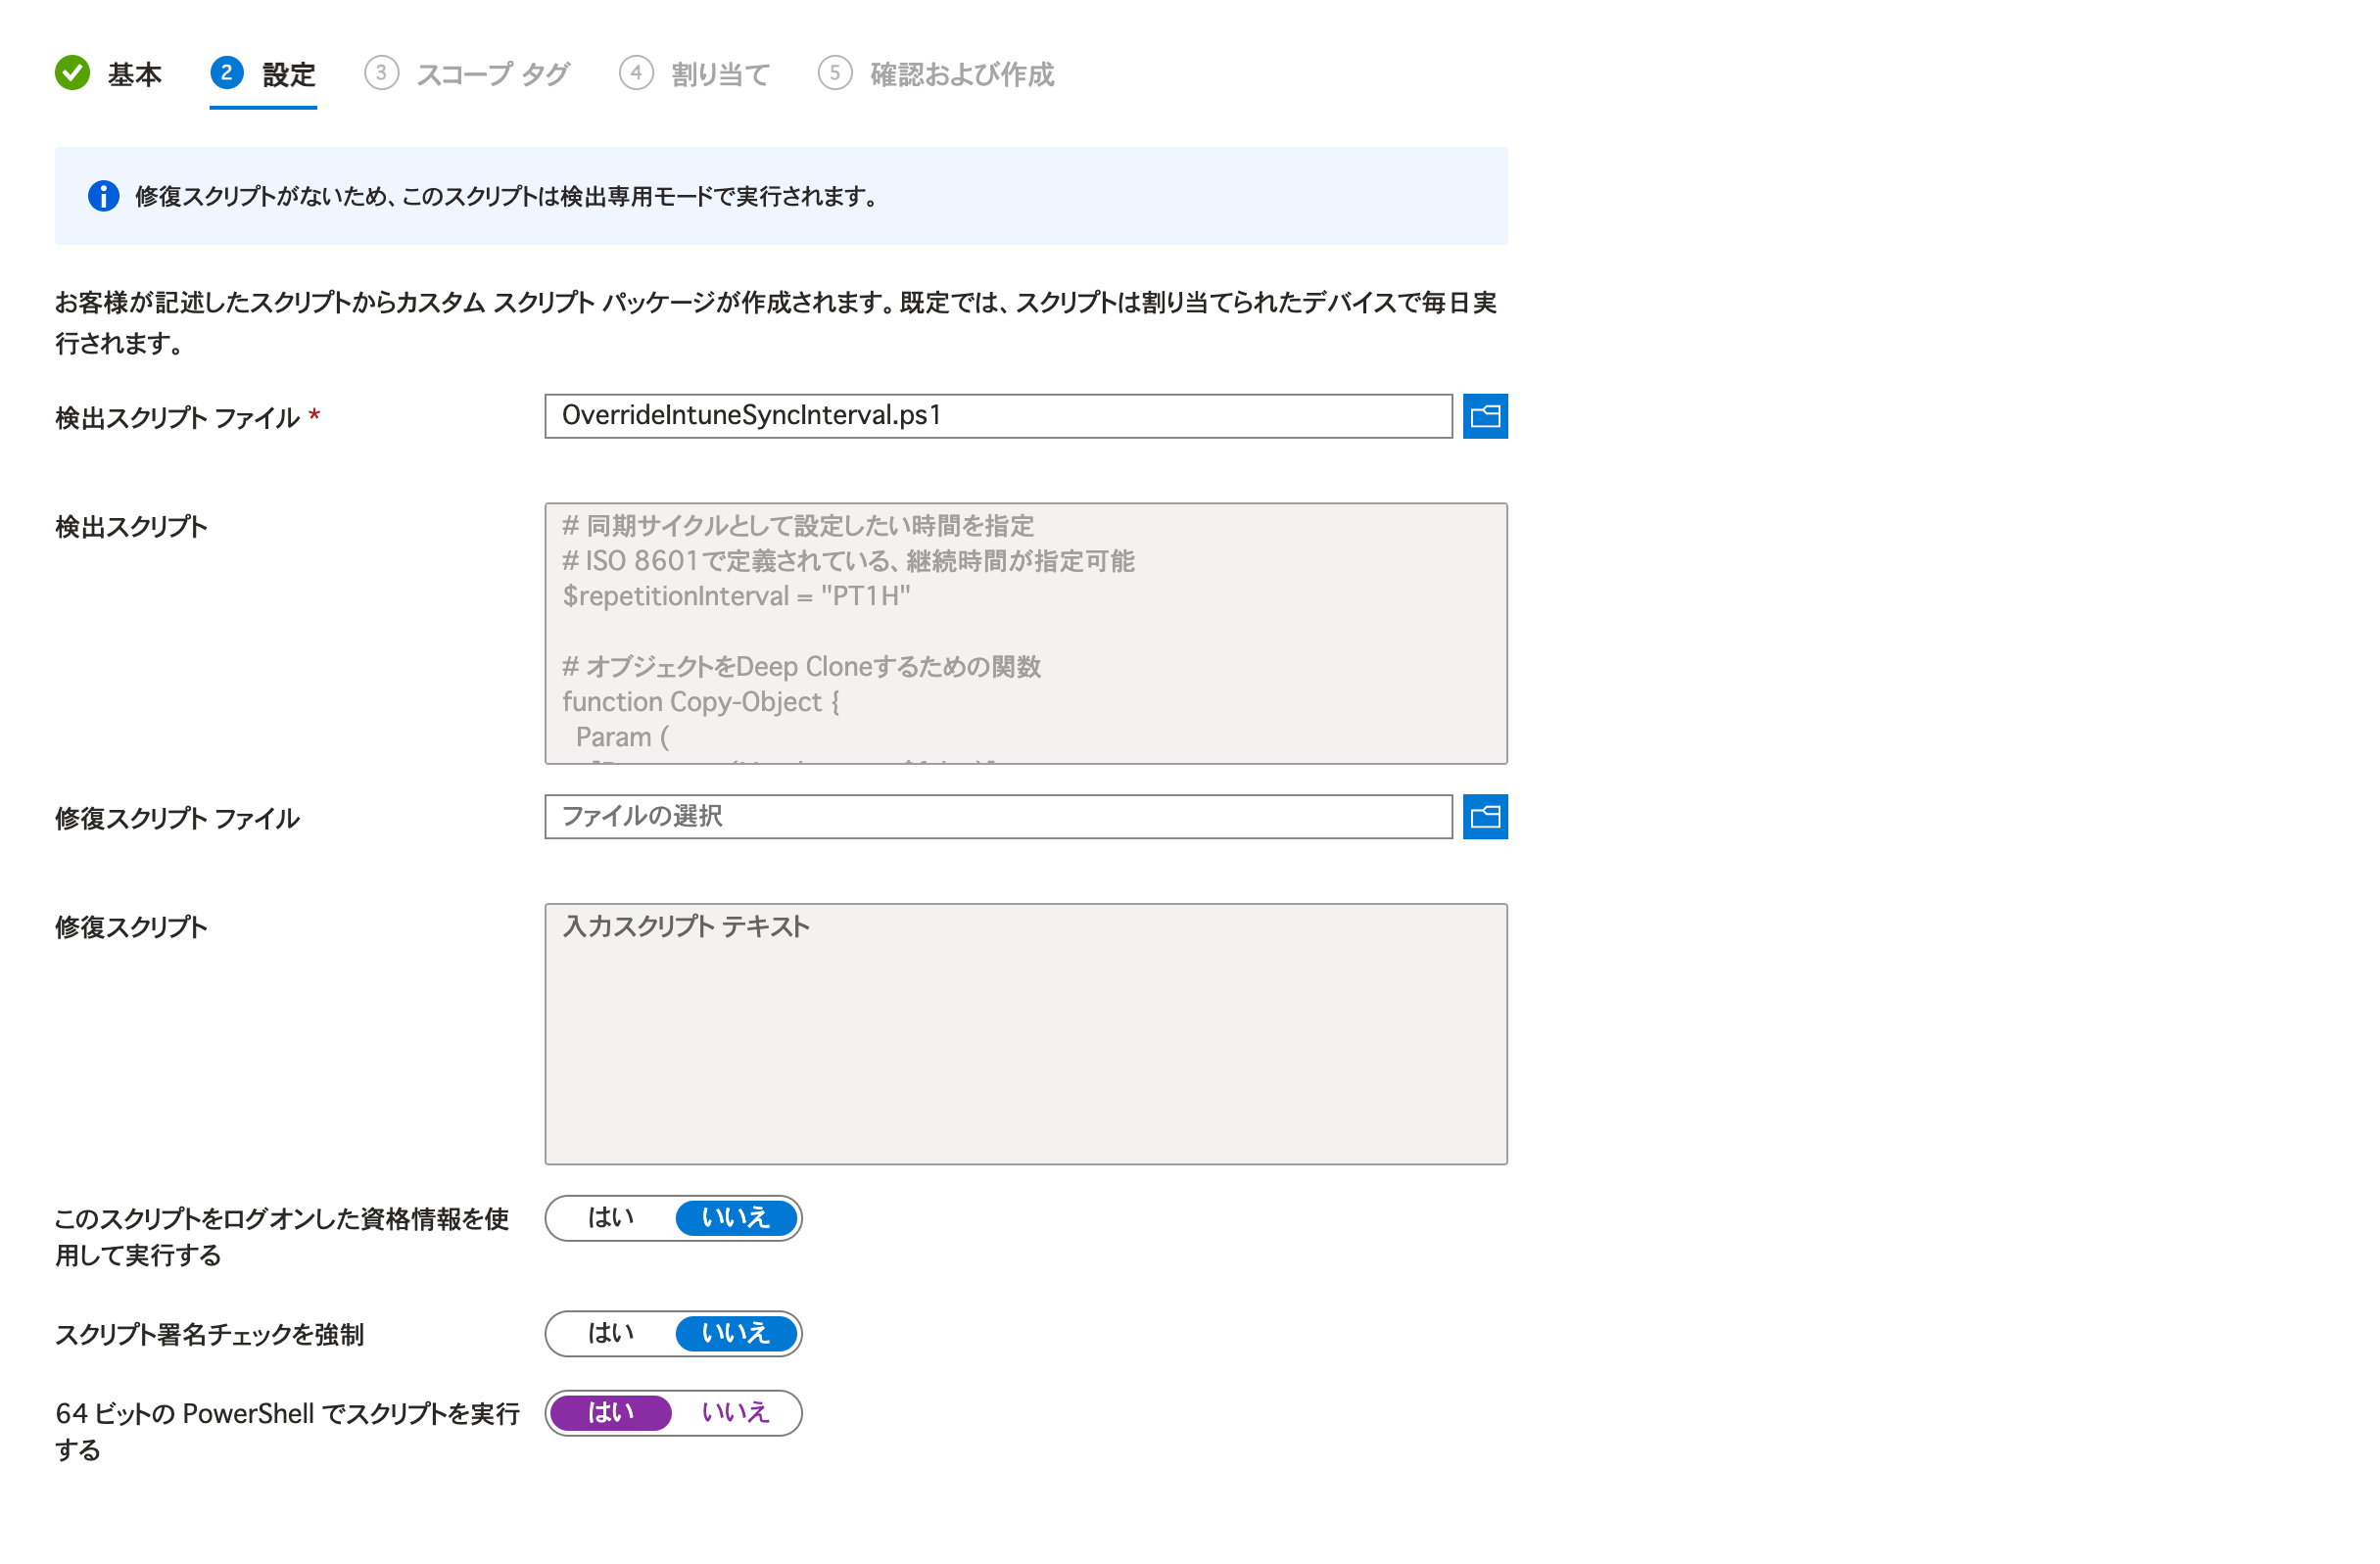
Task: Click the 修復スクリプト ファイル label
Action: (x=177, y=819)
